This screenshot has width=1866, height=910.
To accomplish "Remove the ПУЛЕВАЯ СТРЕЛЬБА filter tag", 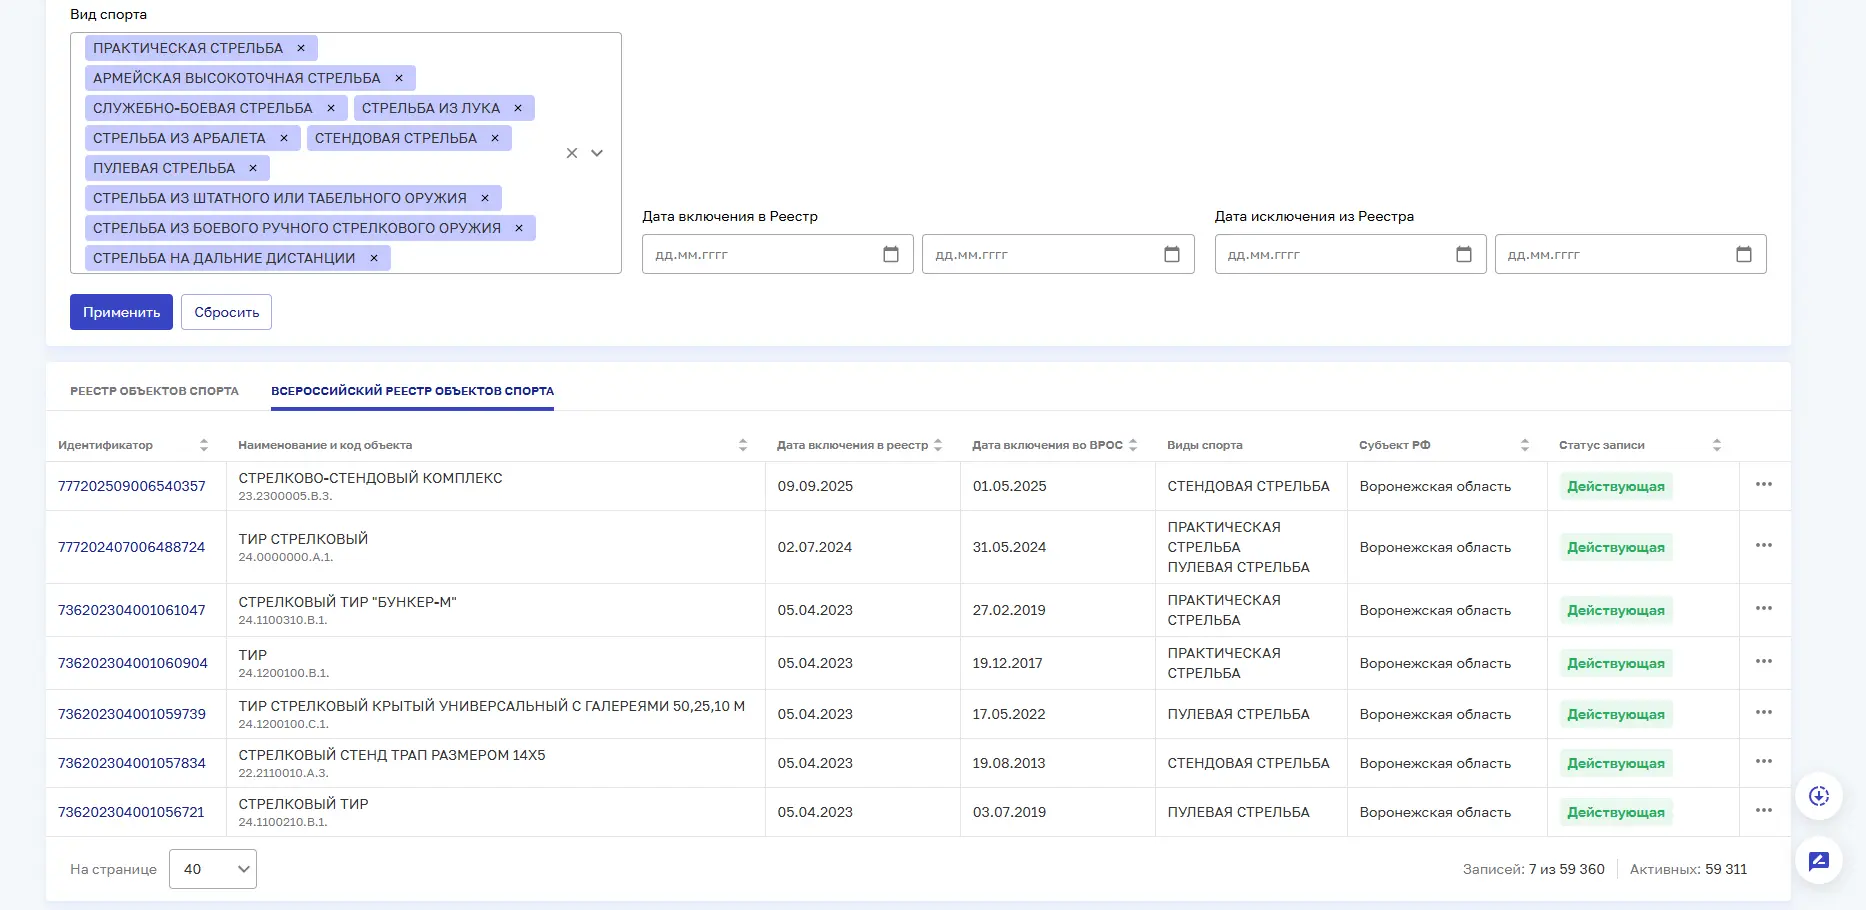I will click(253, 168).
